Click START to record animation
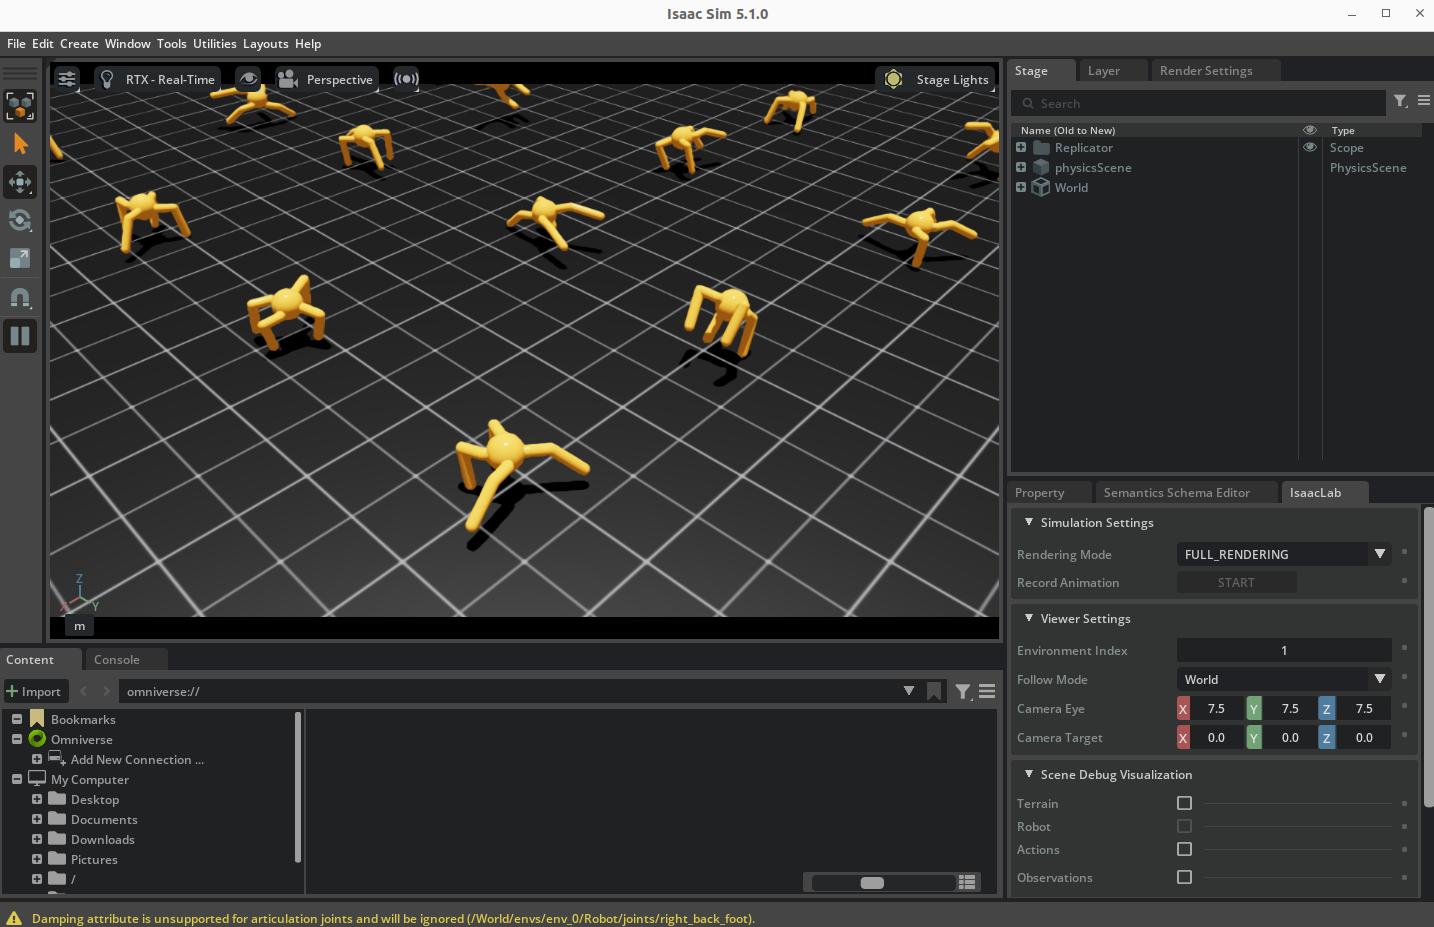The image size is (1434, 927). click(1236, 582)
